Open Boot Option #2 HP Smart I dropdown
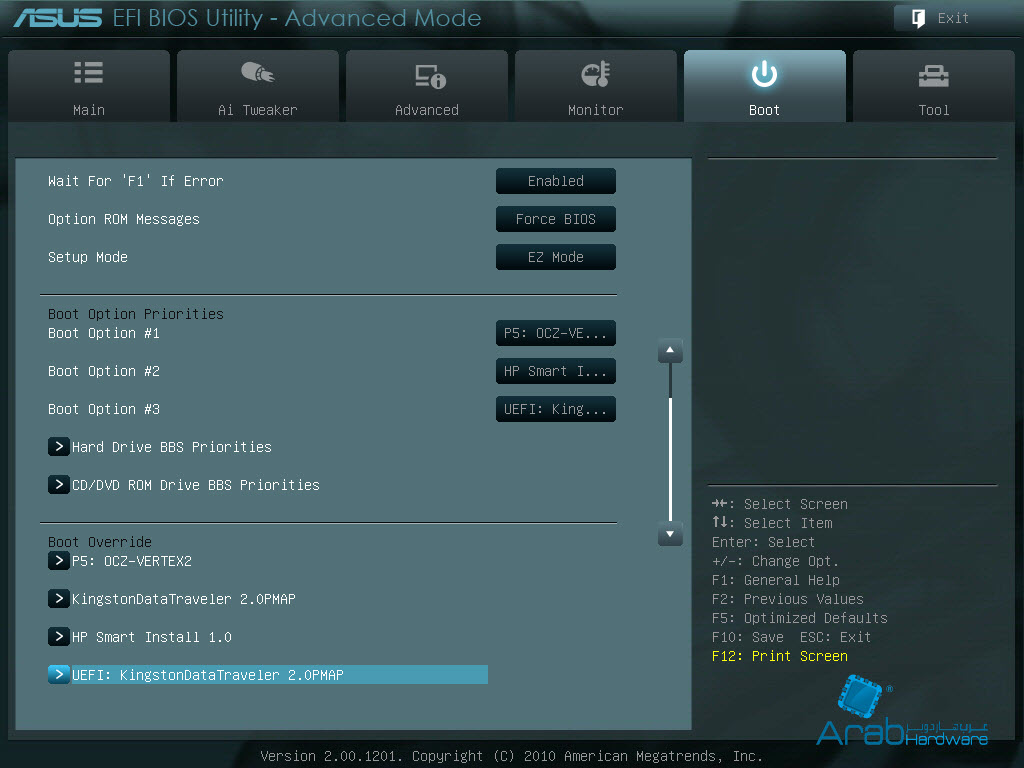The height and width of the screenshot is (768, 1024). point(556,371)
